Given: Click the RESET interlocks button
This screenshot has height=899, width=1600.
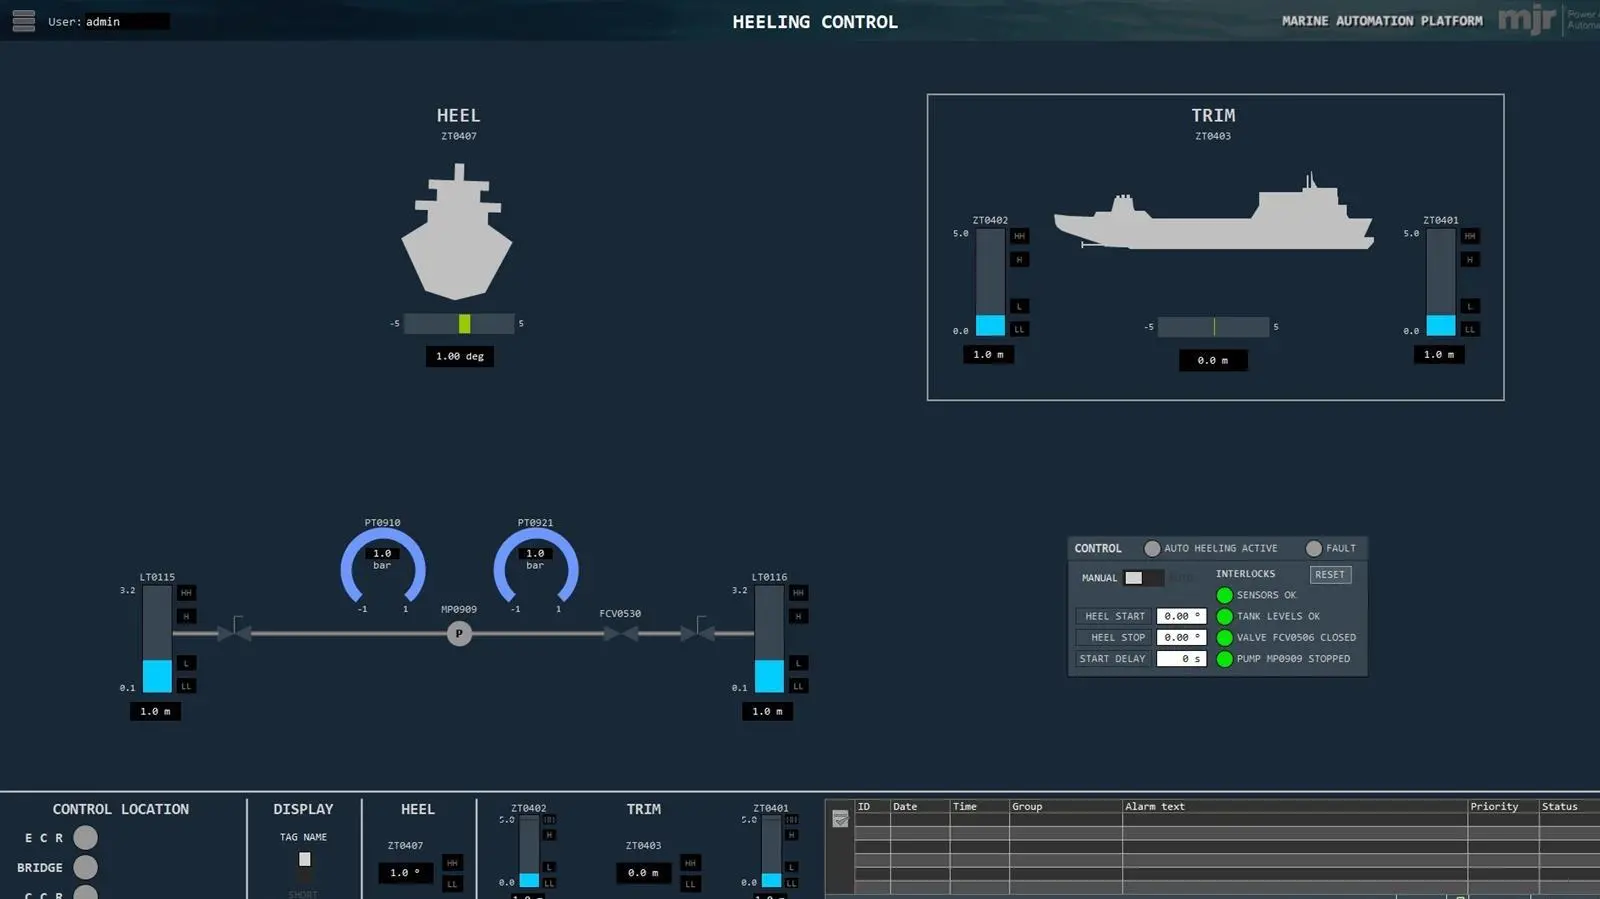Looking at the screenshot, I should pyautogui.click(x=1330, y=575).
